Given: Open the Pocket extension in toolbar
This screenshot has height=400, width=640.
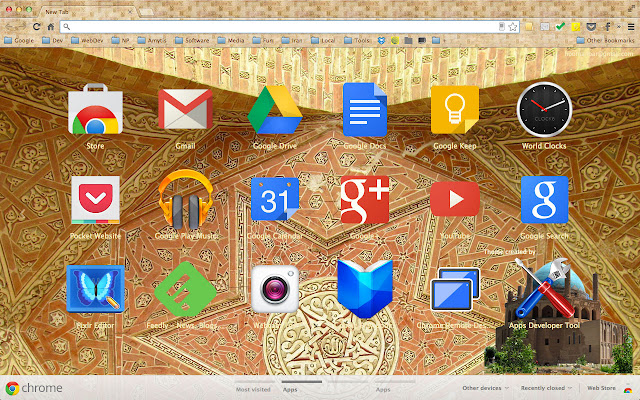Looking at the screenshot, I should point(591,27).
